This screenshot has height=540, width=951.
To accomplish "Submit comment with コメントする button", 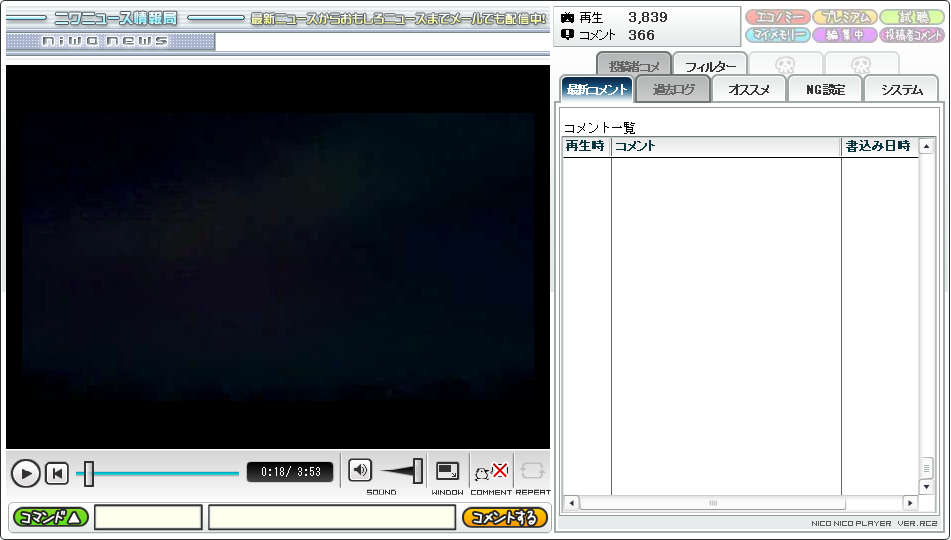I will click(x=505, y=518).
